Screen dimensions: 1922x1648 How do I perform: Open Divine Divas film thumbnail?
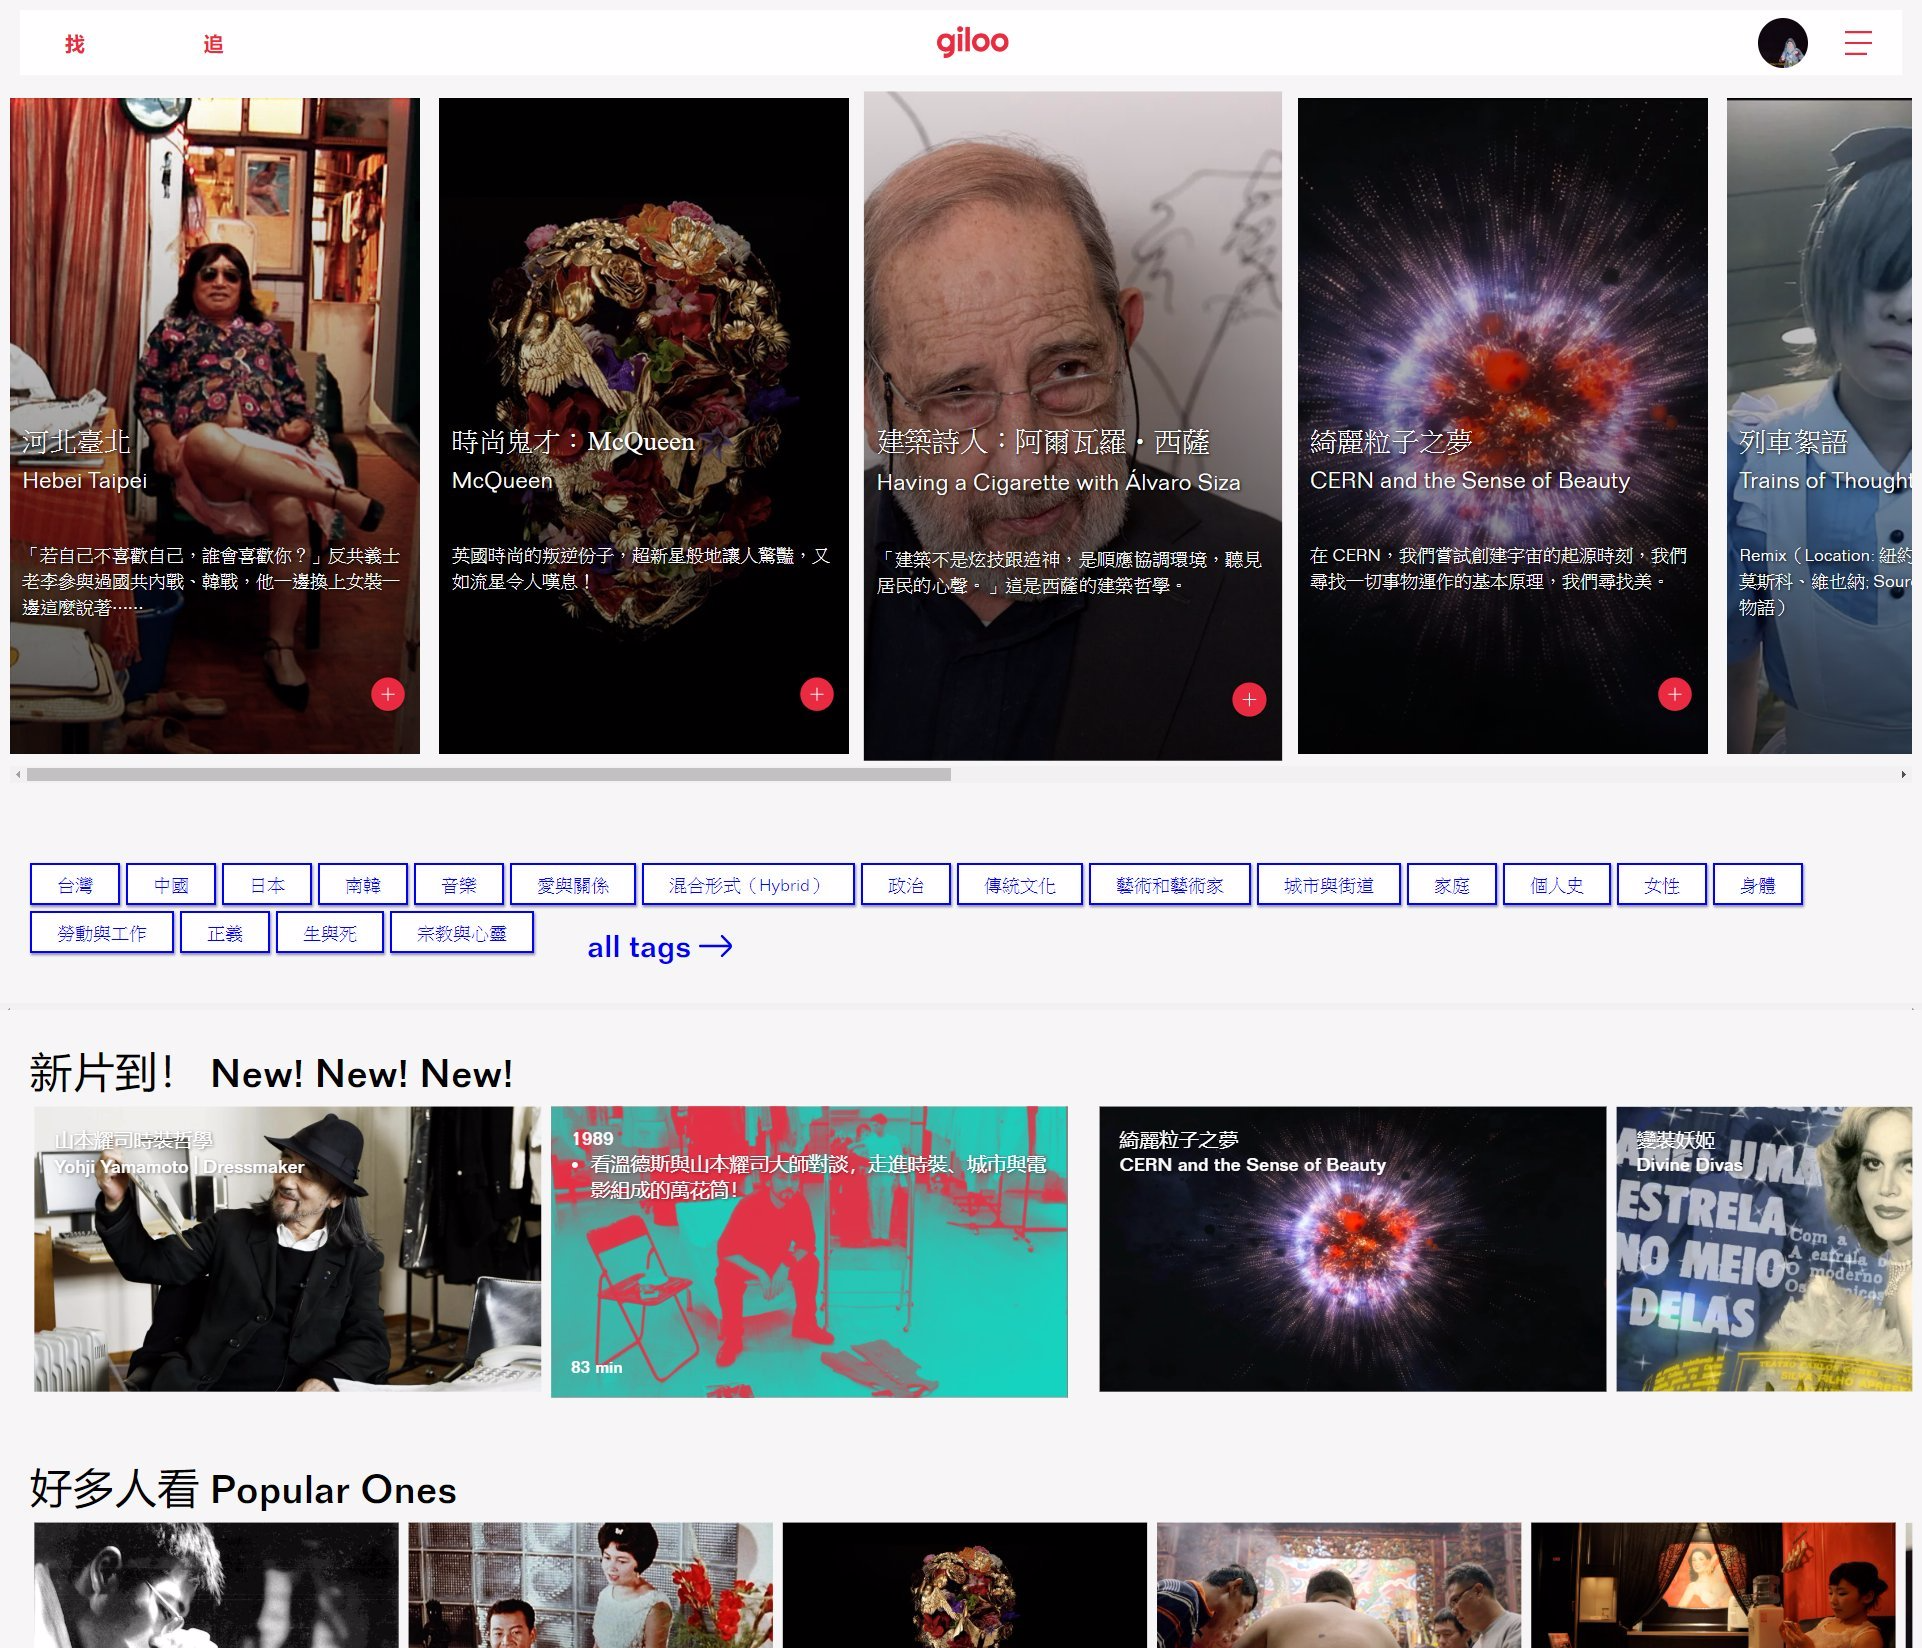pos(1763,1249)
